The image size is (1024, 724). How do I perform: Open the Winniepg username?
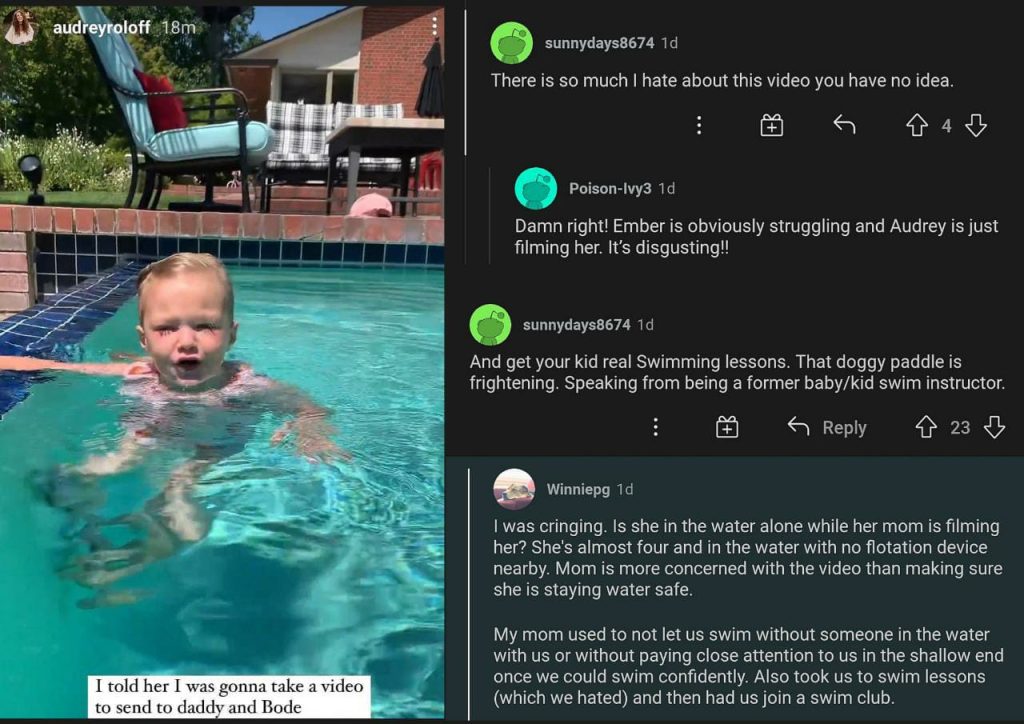(578, 489)
